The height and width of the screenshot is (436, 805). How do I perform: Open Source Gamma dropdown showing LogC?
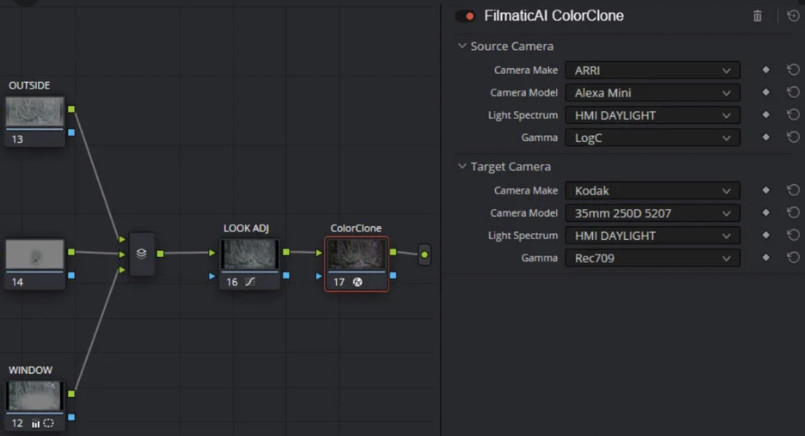coord(653,138)
